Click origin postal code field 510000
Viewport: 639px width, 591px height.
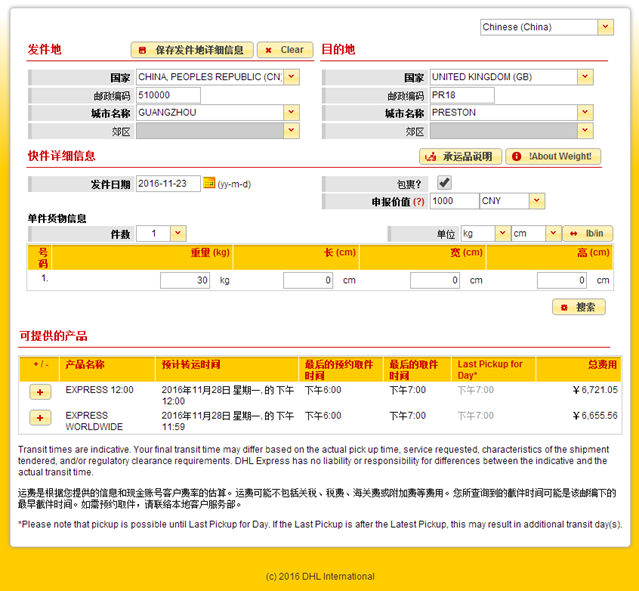[168, 95]
